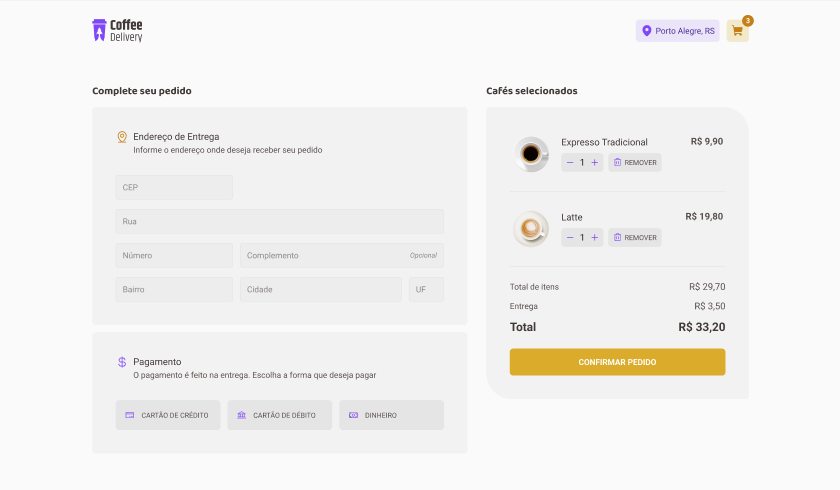Click the 'Complete seu pedido' heading
Image resolution: width=840 pixels, height=490 pixels.
[x=141, y=91]
